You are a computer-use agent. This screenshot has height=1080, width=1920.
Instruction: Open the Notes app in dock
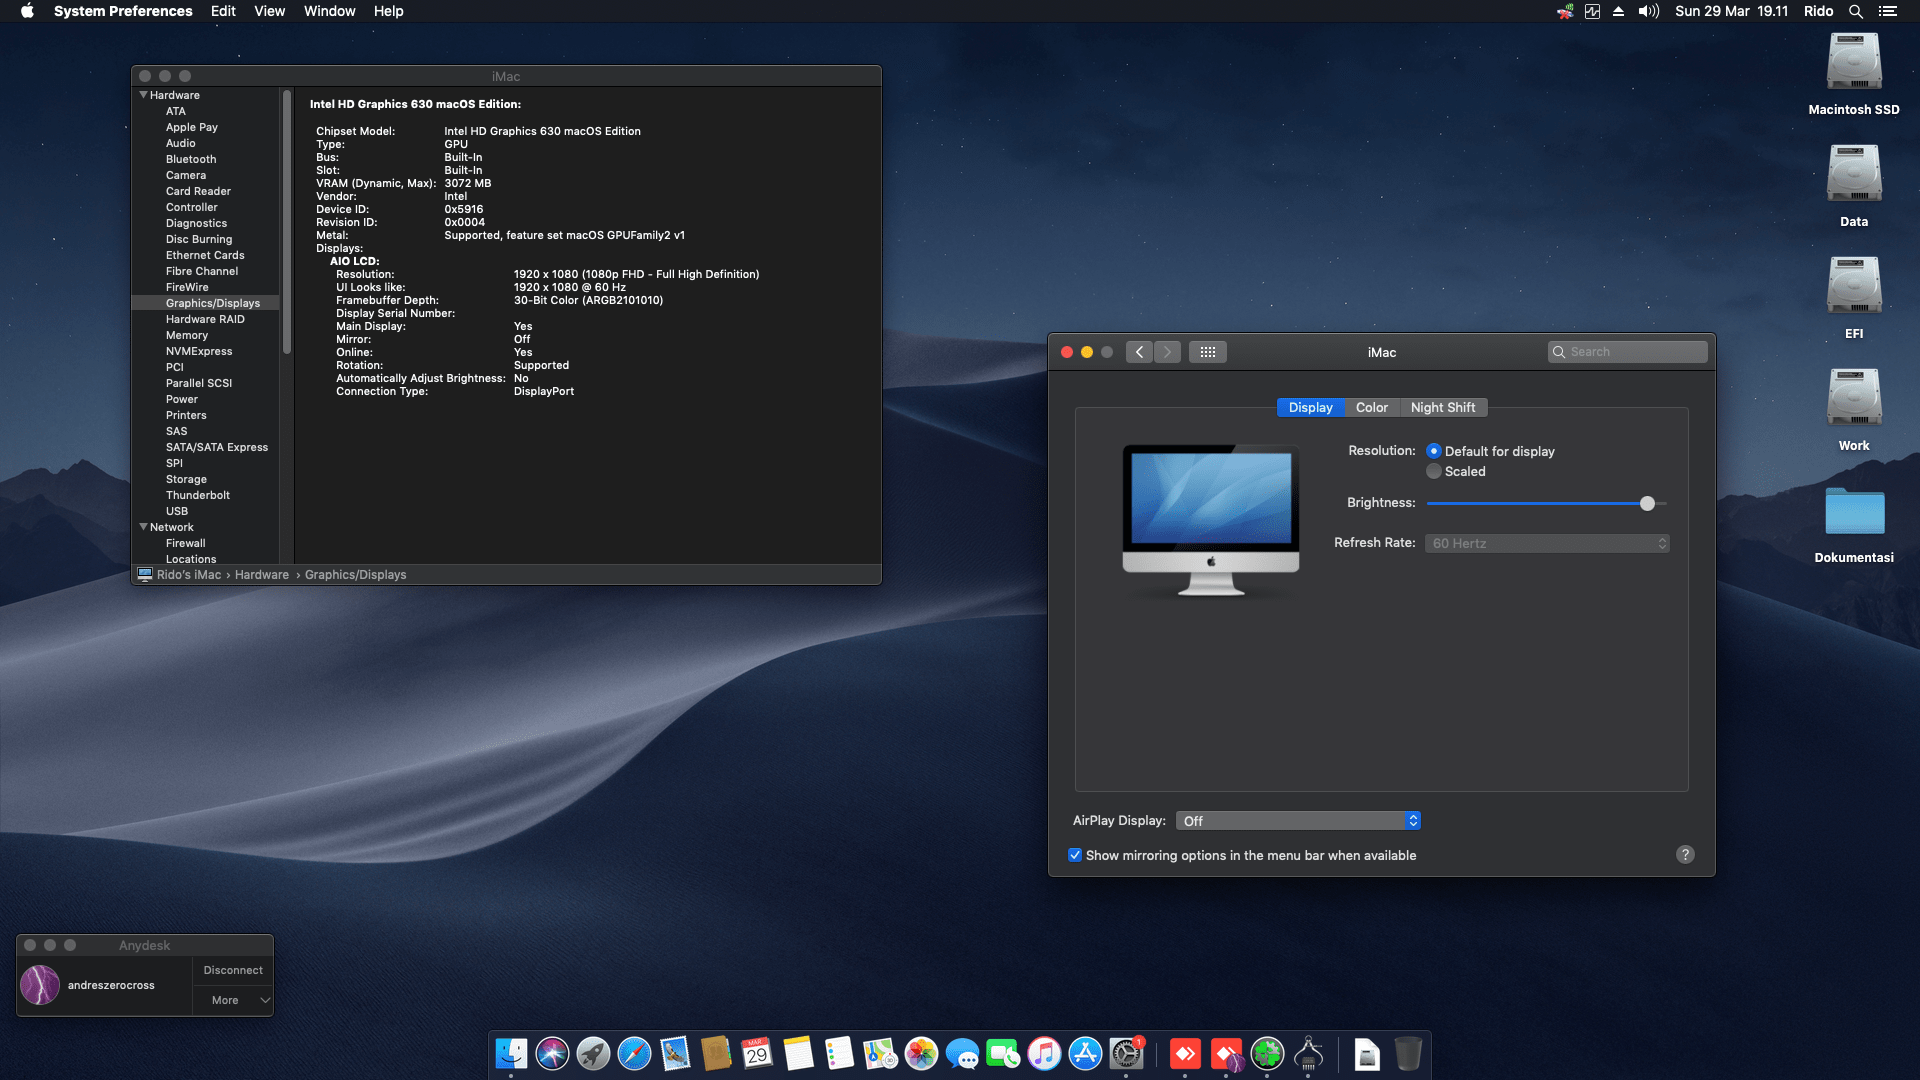pos(798,1053)
